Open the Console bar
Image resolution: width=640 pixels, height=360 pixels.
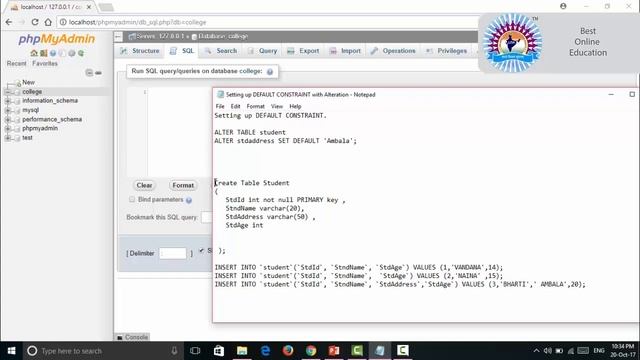point(133,337)
